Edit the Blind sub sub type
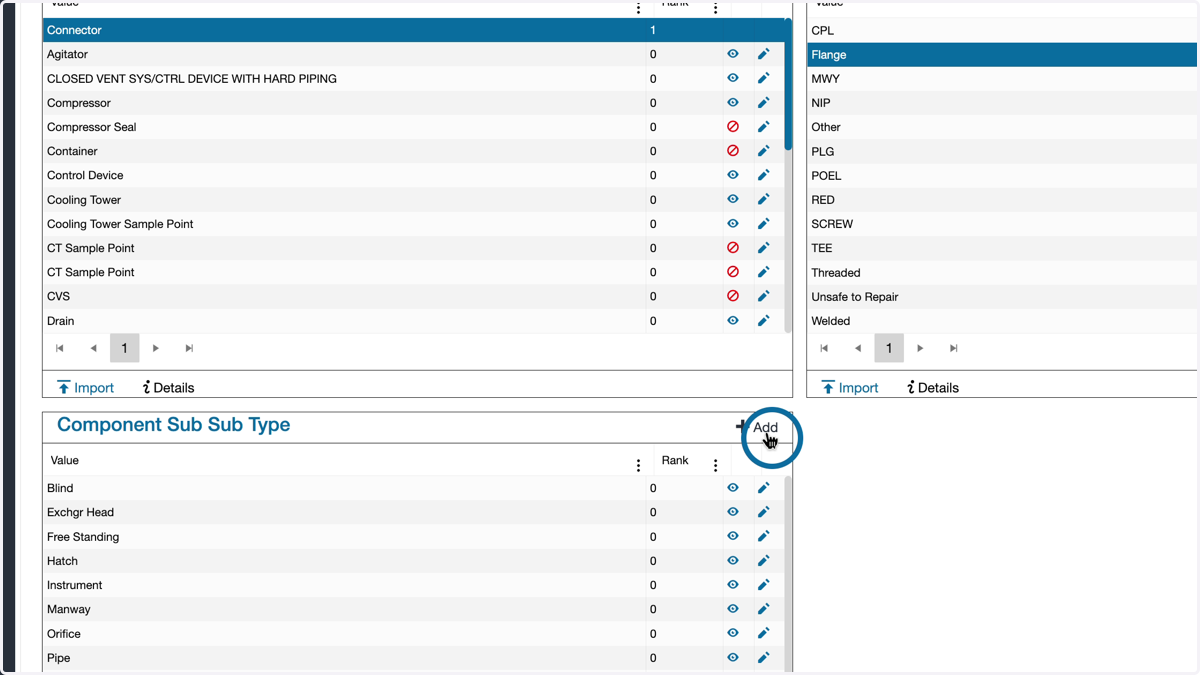The image size is (1200, 675). click(x=763, y=488)
